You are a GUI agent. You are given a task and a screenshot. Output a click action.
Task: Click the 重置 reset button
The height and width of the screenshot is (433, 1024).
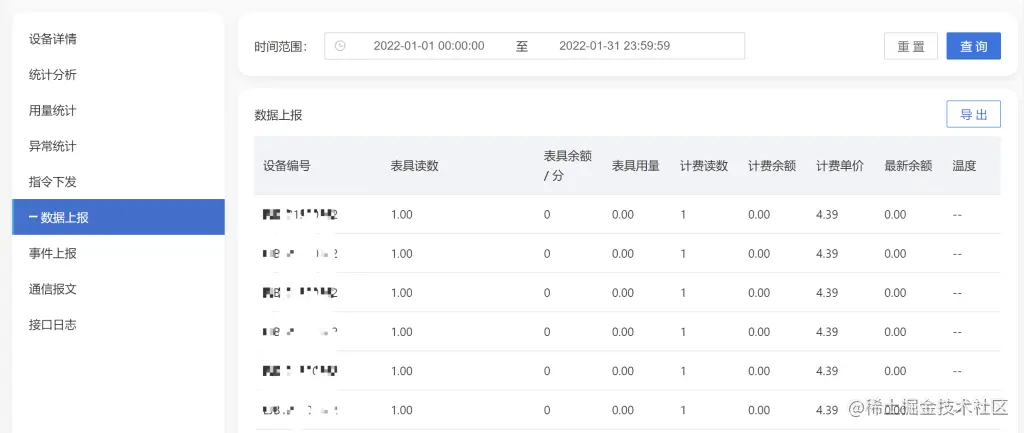(911, 46)
